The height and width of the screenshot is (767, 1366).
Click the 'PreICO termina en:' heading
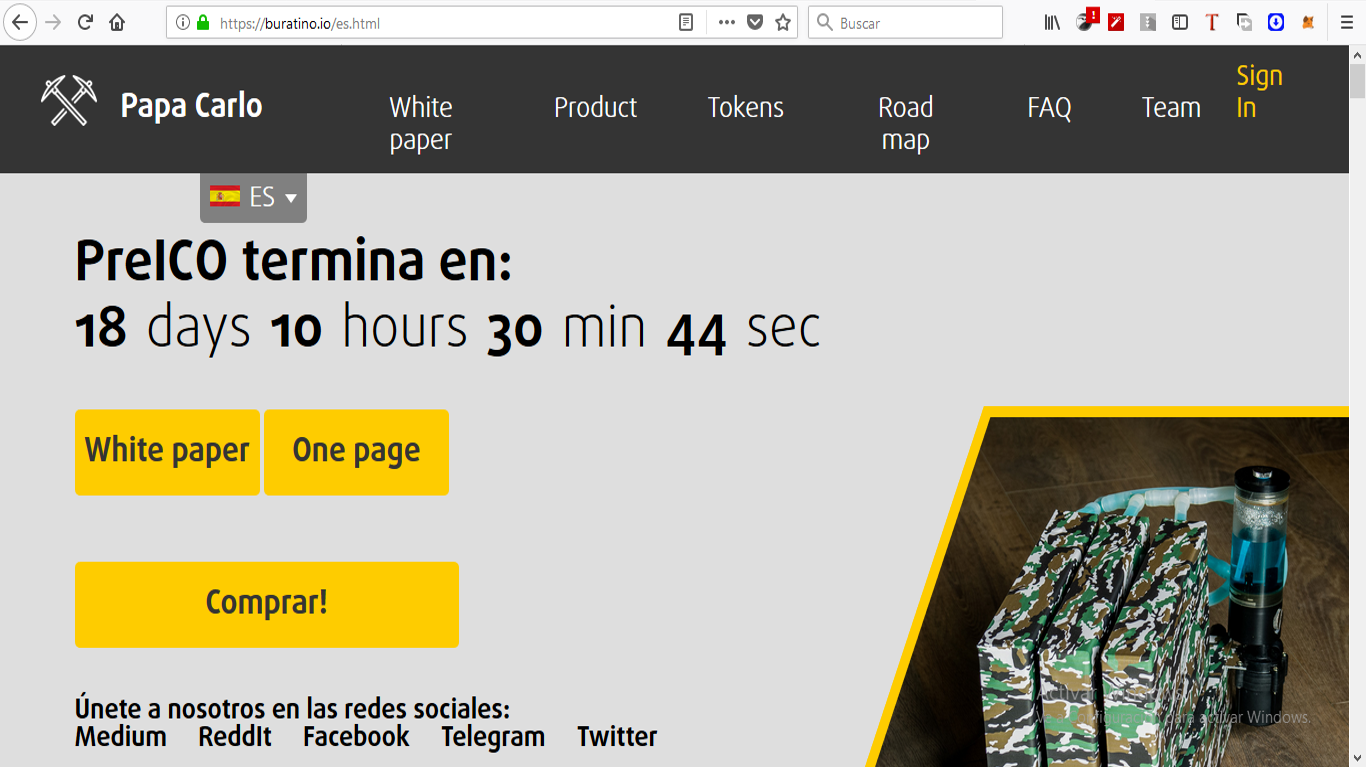(x=294, y=262)
